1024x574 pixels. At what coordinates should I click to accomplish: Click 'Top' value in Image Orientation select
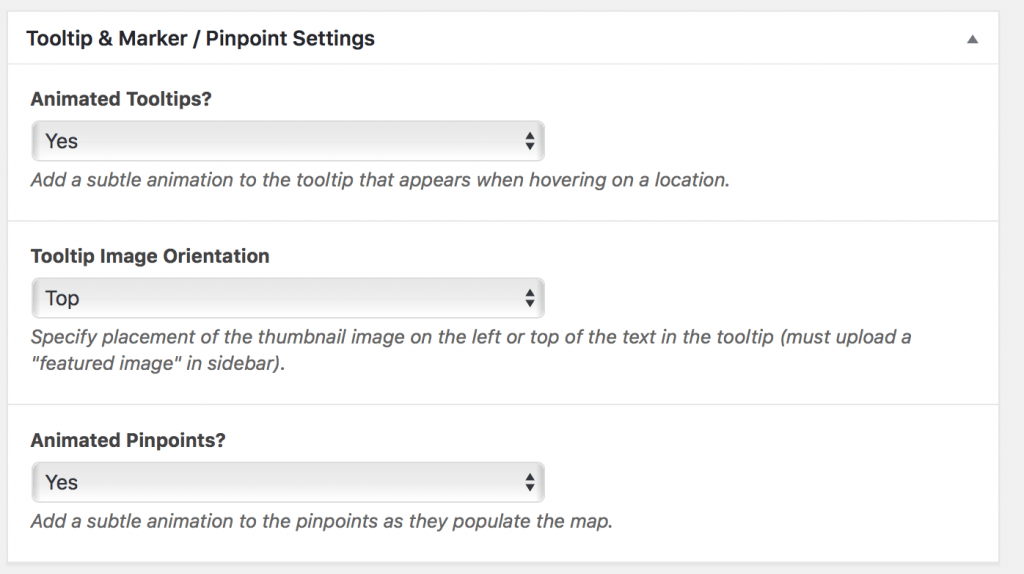tap(62, 298)
